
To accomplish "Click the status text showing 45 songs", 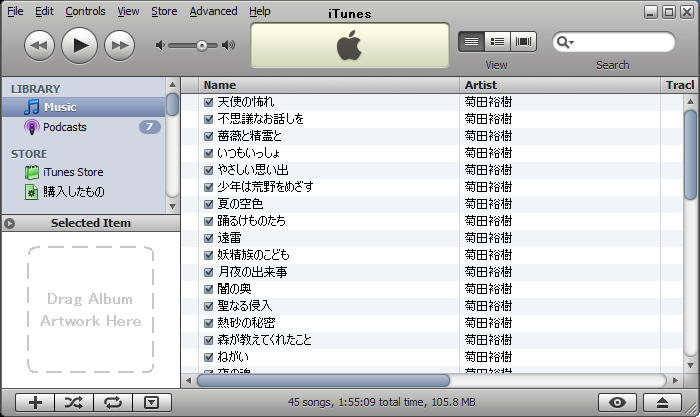I will [381, 403].
